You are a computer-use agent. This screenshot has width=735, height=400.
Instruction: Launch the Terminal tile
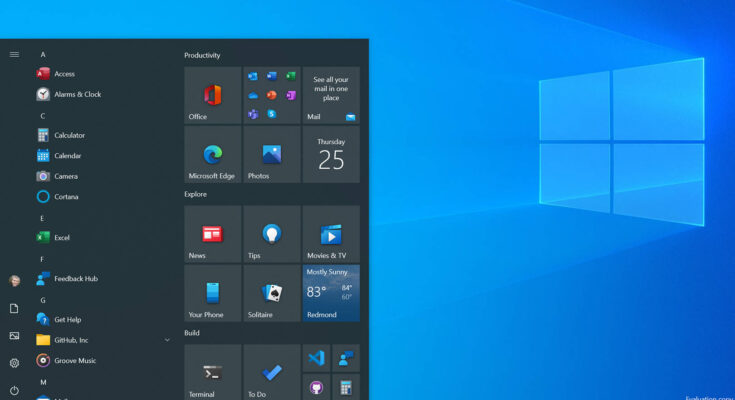tap(212, 372)
